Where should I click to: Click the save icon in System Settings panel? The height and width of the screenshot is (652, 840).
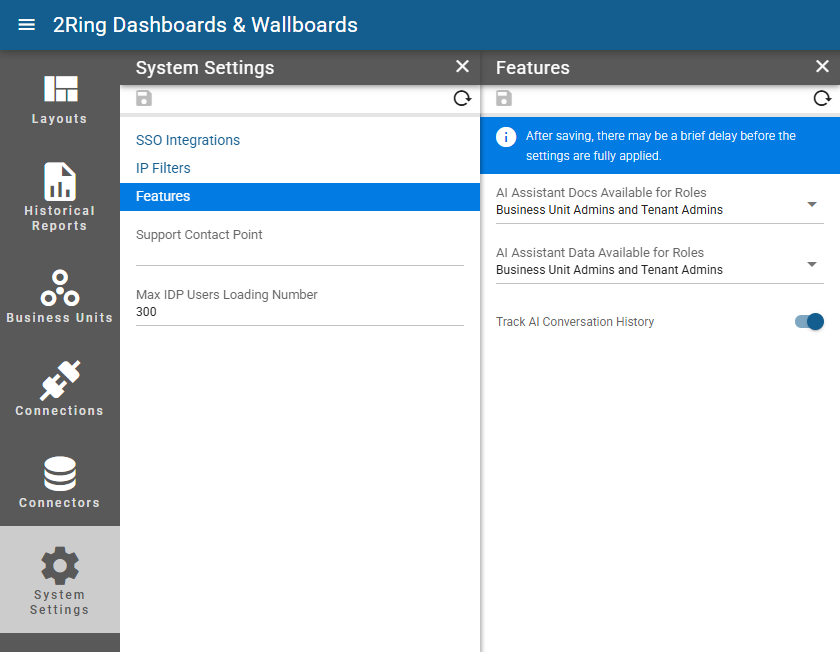coord(144,99)
